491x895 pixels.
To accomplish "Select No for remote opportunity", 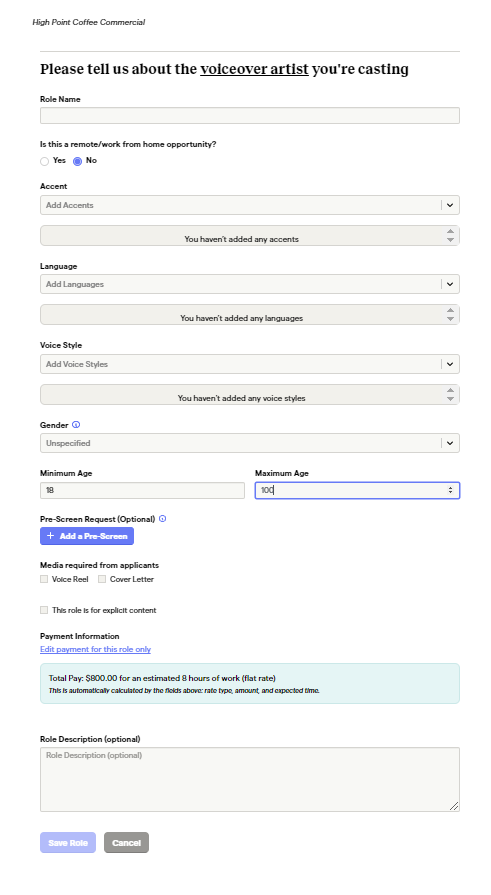I will (78, 162).
